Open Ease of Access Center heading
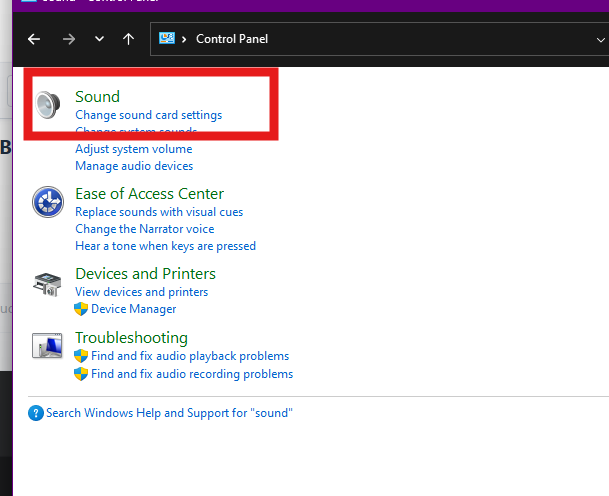 (x=150, y=193)
